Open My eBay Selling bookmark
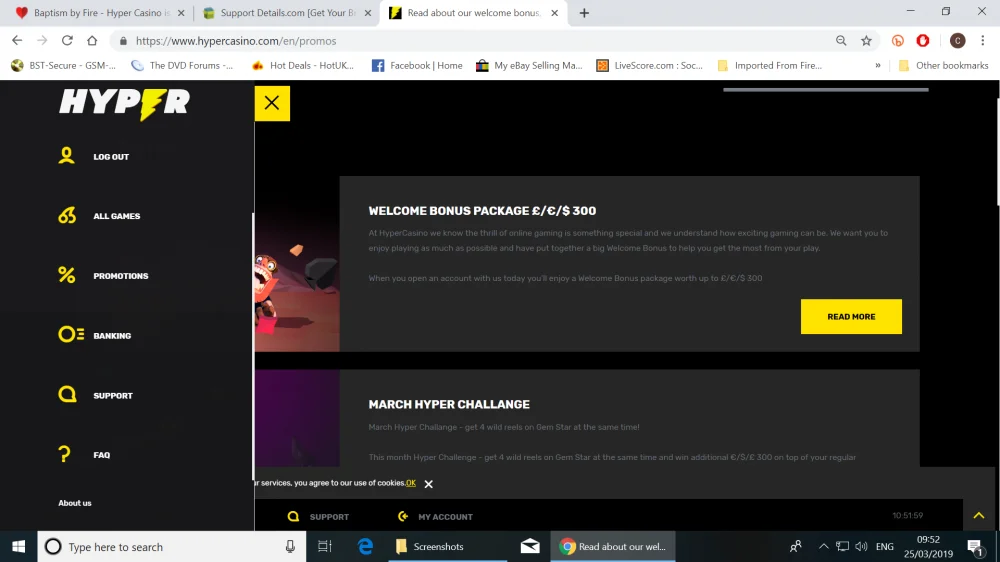The width and height of the screenshot is (1000, 562). (529, 65)
